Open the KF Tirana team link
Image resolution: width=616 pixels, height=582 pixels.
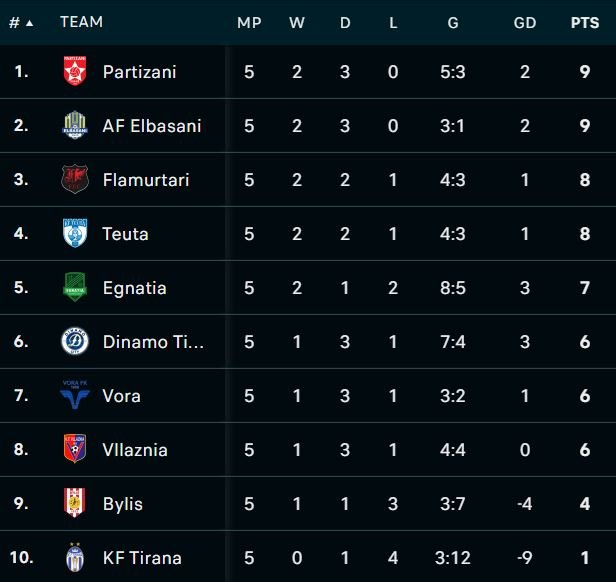[141, 558]
